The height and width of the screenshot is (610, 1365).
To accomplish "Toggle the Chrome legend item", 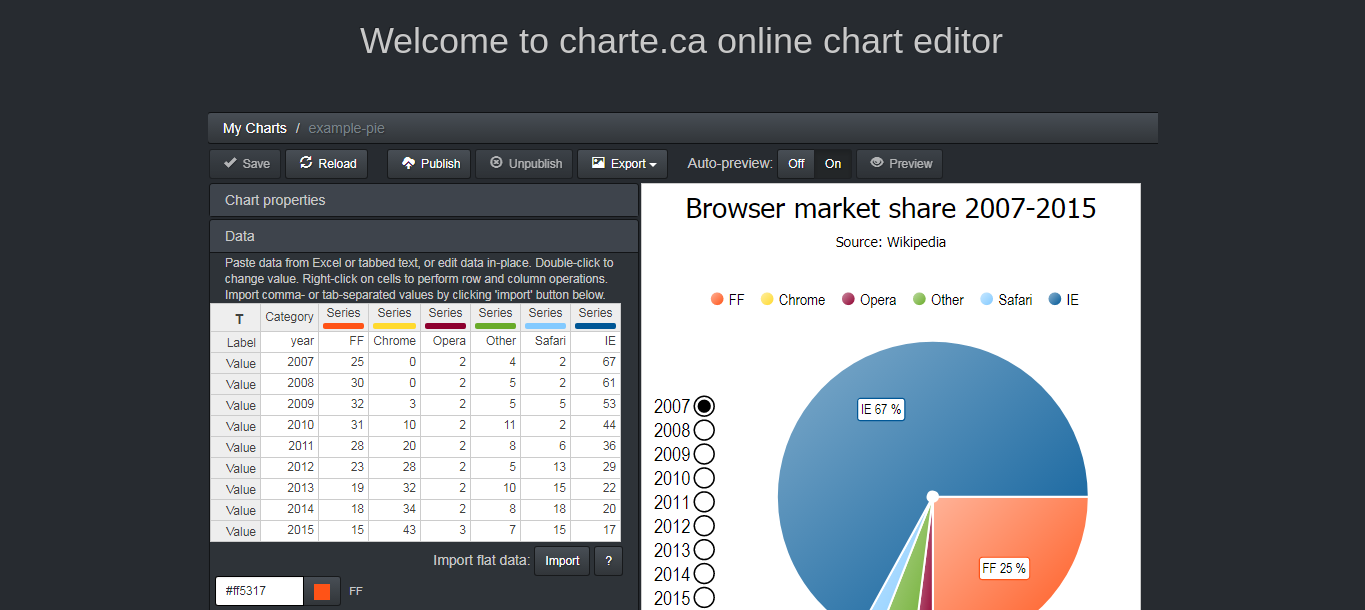I will pyautogui.click(x=793, y=300).
